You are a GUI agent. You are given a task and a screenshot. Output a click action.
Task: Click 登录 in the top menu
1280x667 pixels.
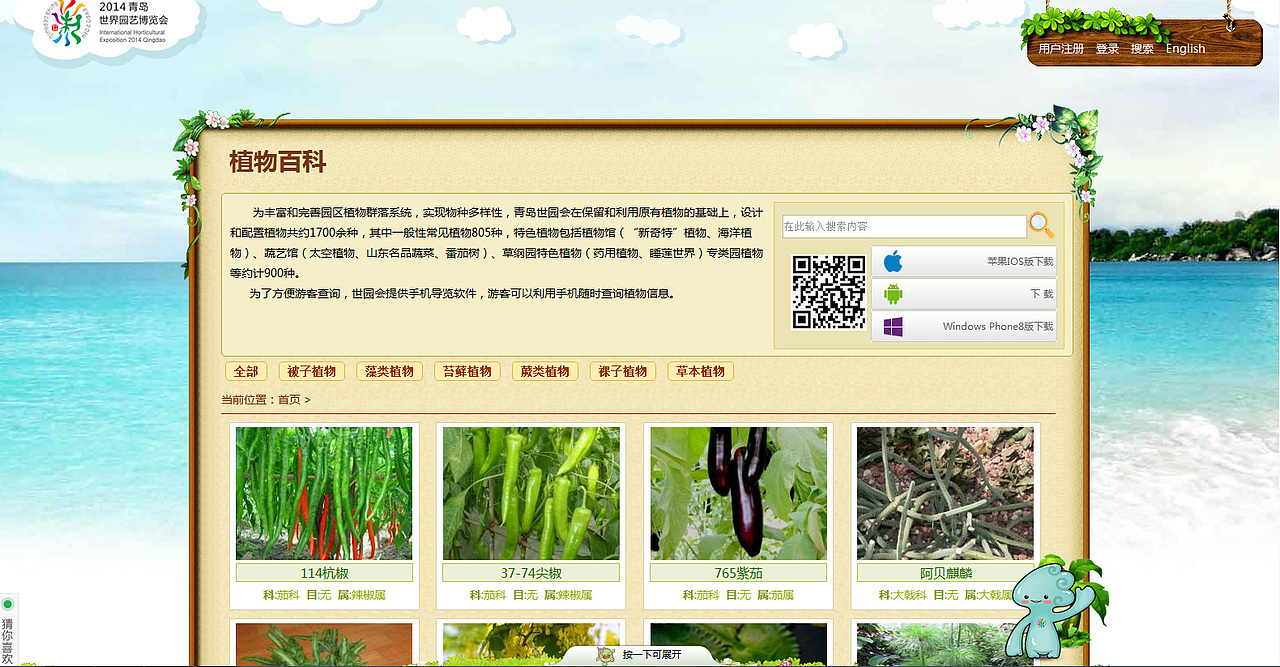tap(1108, 48)
